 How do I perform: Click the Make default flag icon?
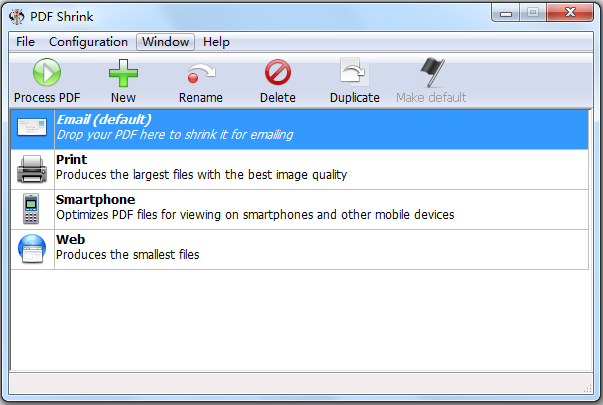tap(431, 73)
